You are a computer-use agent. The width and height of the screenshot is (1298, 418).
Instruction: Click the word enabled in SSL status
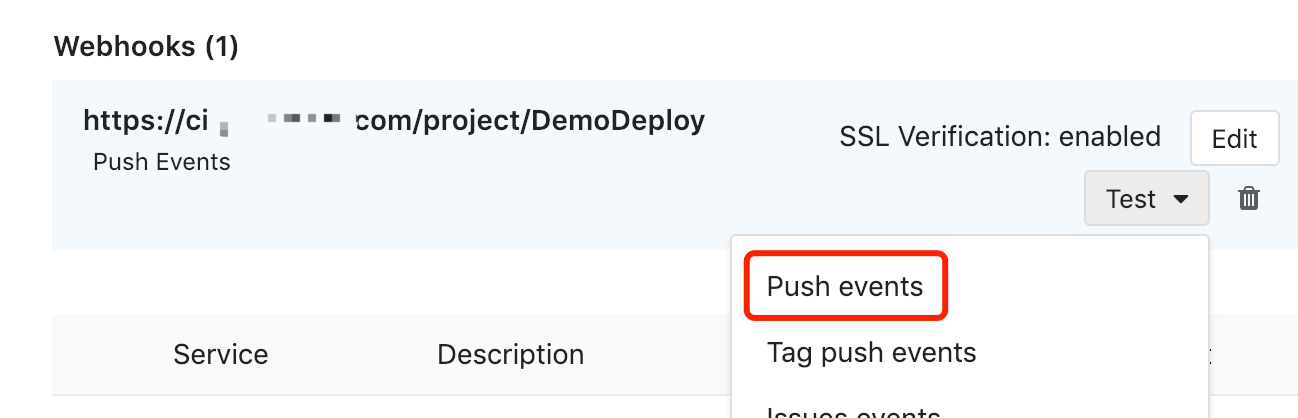(x=1107, y=136)
